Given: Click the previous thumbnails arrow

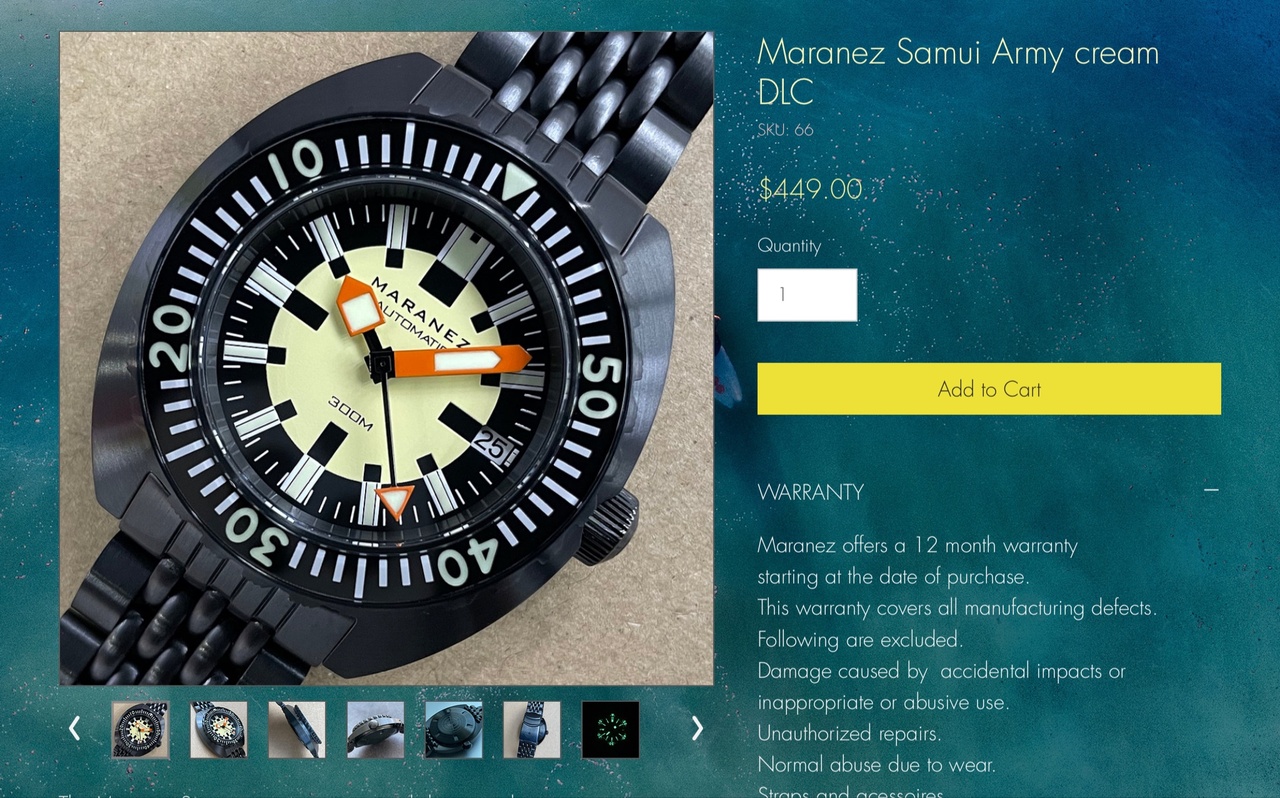Looking at the screenshot, I should (74, 729).
